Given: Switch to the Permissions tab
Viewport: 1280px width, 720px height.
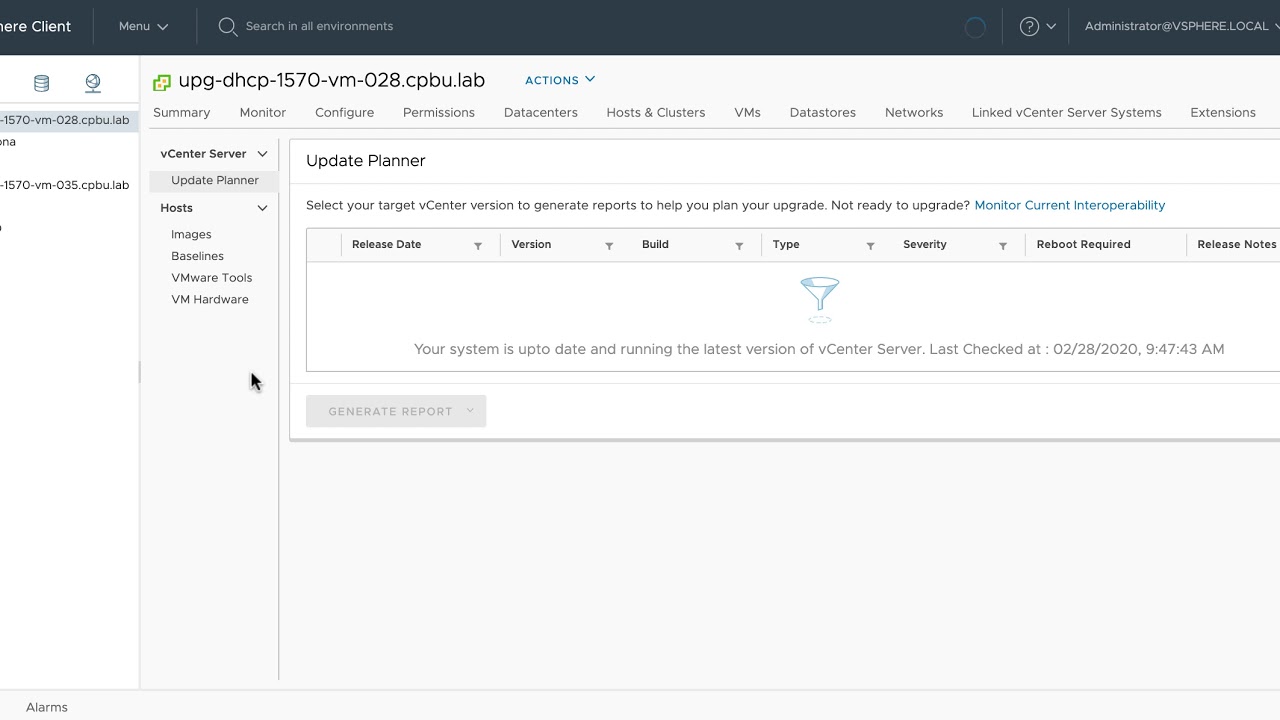Looking at the screenshot, I should (439, 112).
